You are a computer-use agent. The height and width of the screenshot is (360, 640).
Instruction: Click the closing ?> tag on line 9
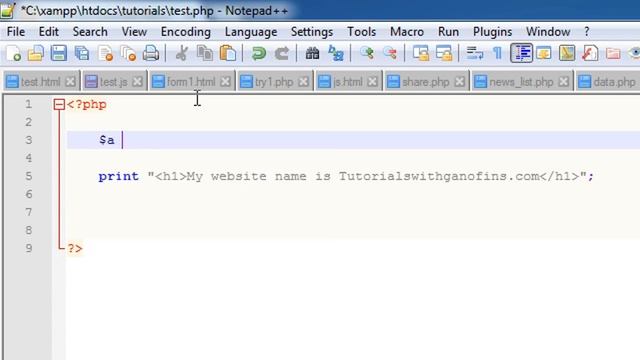[75, 248]
